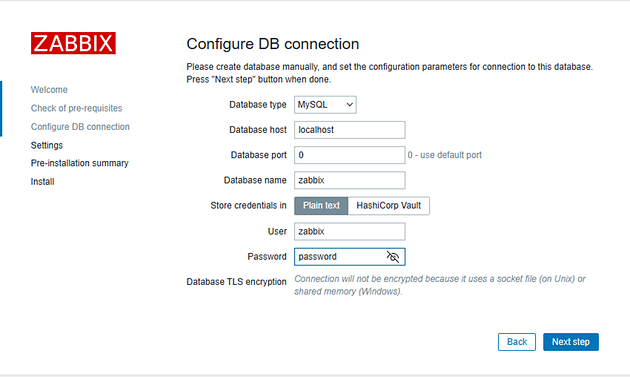Screen dimensions: 630x377
Task: Click the Zabbix logo
Action: click(x=73, y=43)
